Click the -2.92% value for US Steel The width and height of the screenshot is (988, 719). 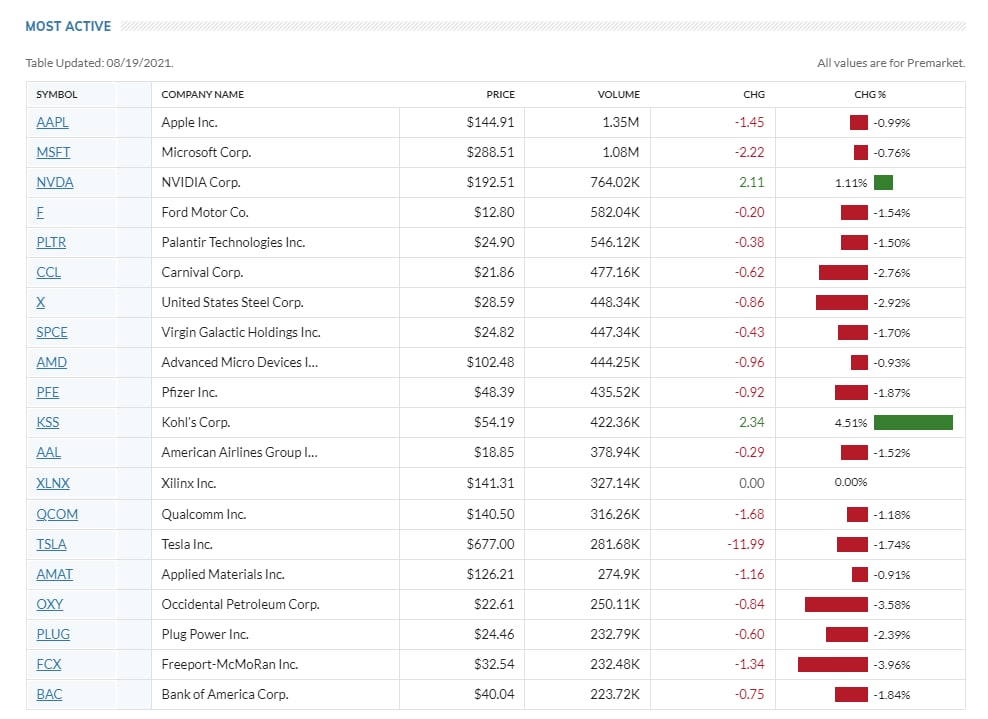pyautogui.click(x=892, y=303)
